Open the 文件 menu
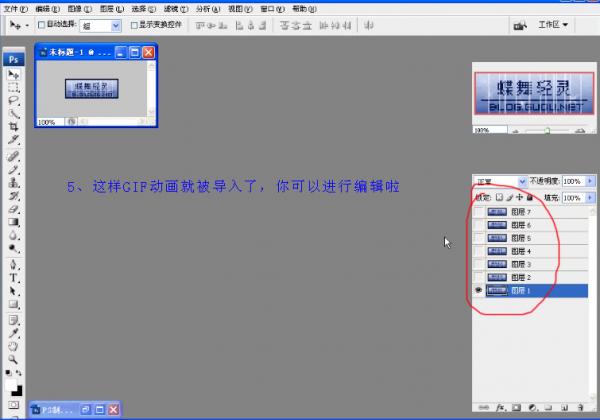 [x=16, y=8]
